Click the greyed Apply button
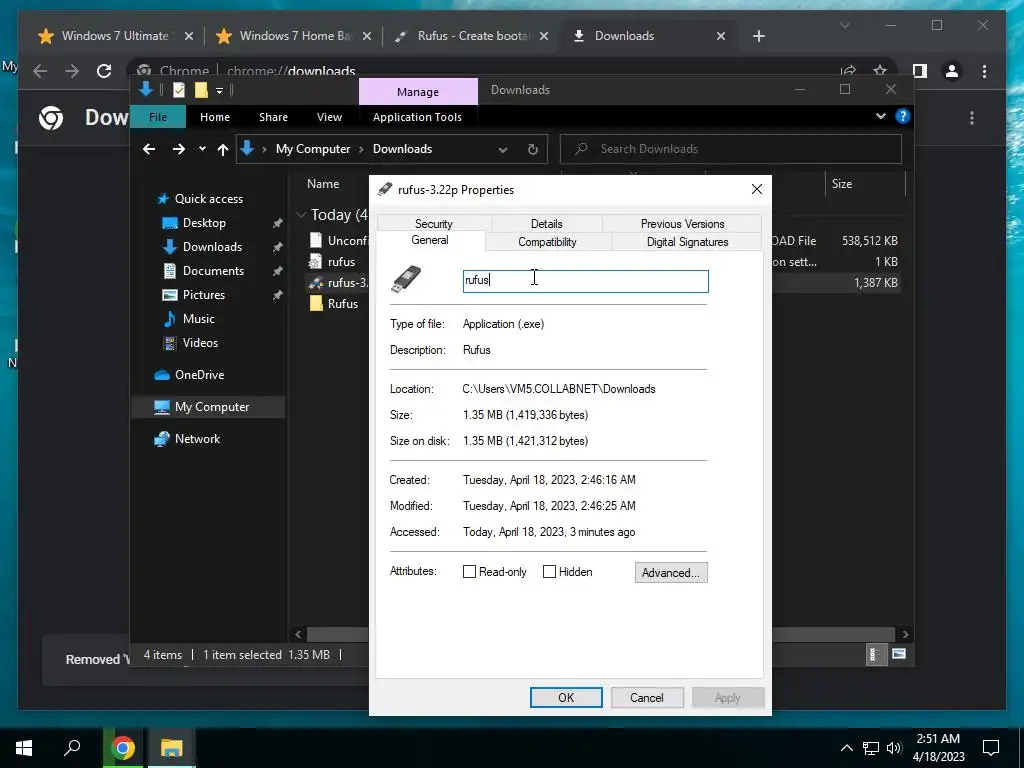1024x768 pixels. (727, 697)
